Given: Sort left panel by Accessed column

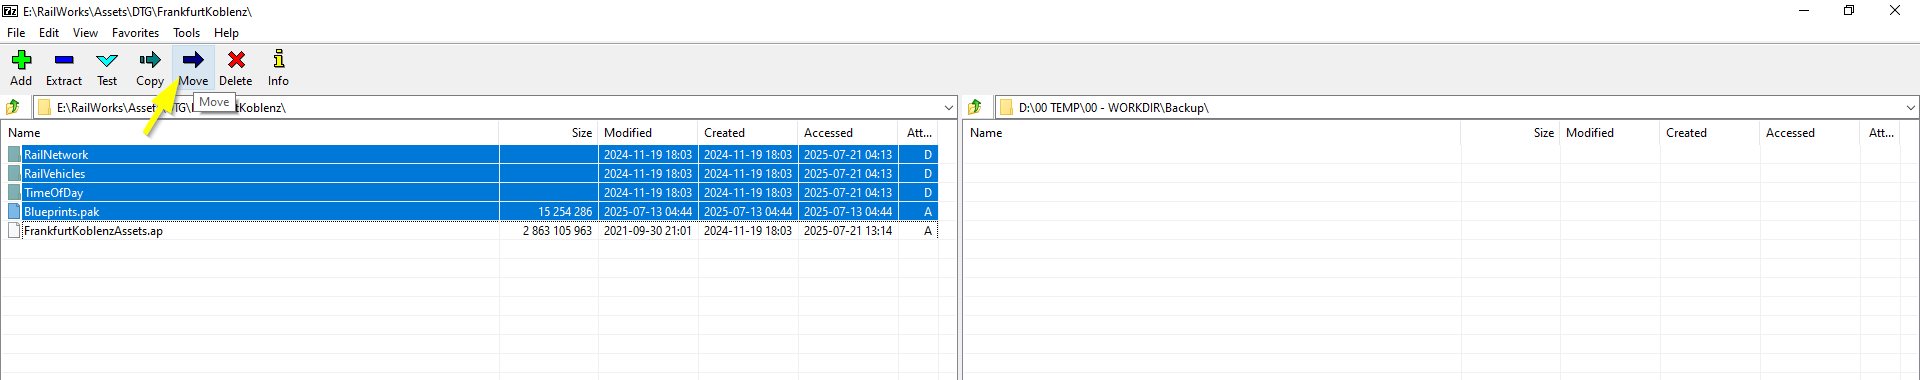Looking at the screenshot, I should click(x=848, y=133).
